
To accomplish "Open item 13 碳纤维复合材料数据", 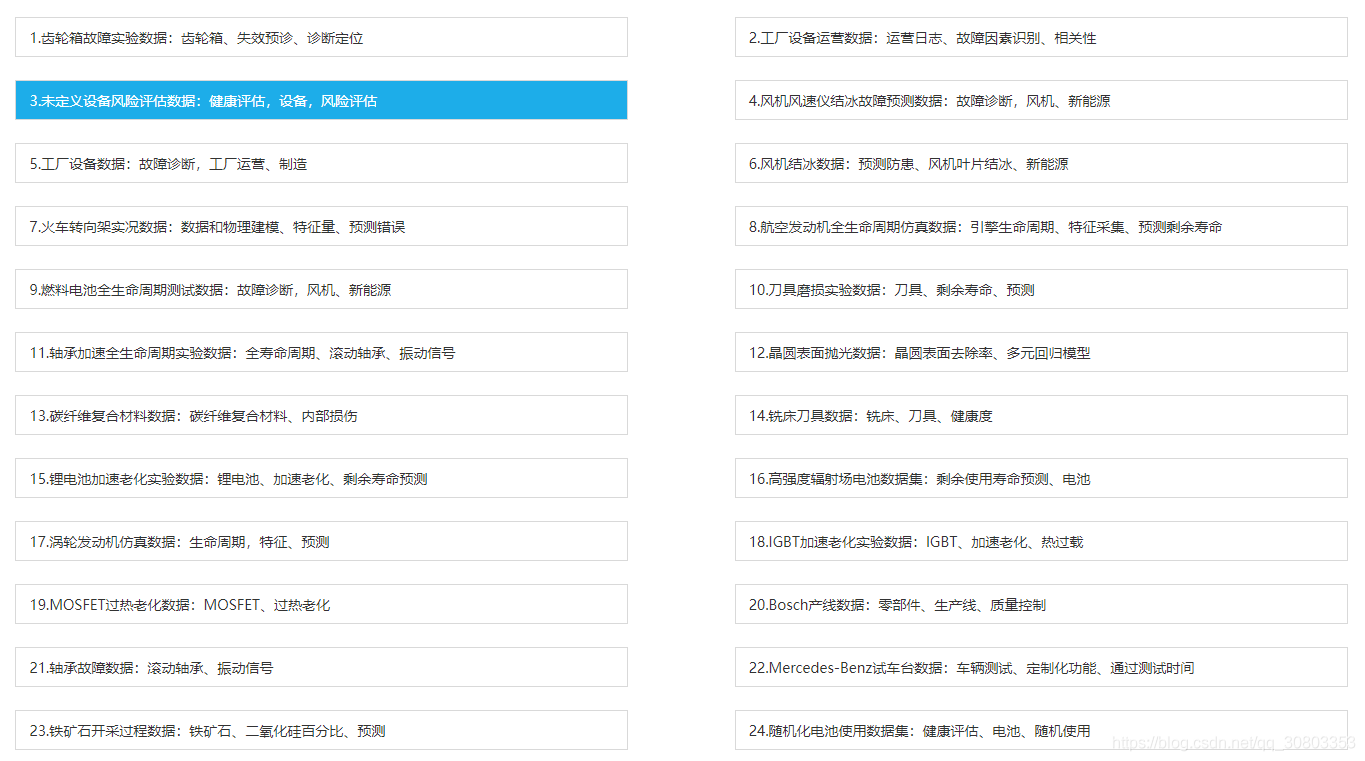I will pyautogui.click(x=321, y=415).
